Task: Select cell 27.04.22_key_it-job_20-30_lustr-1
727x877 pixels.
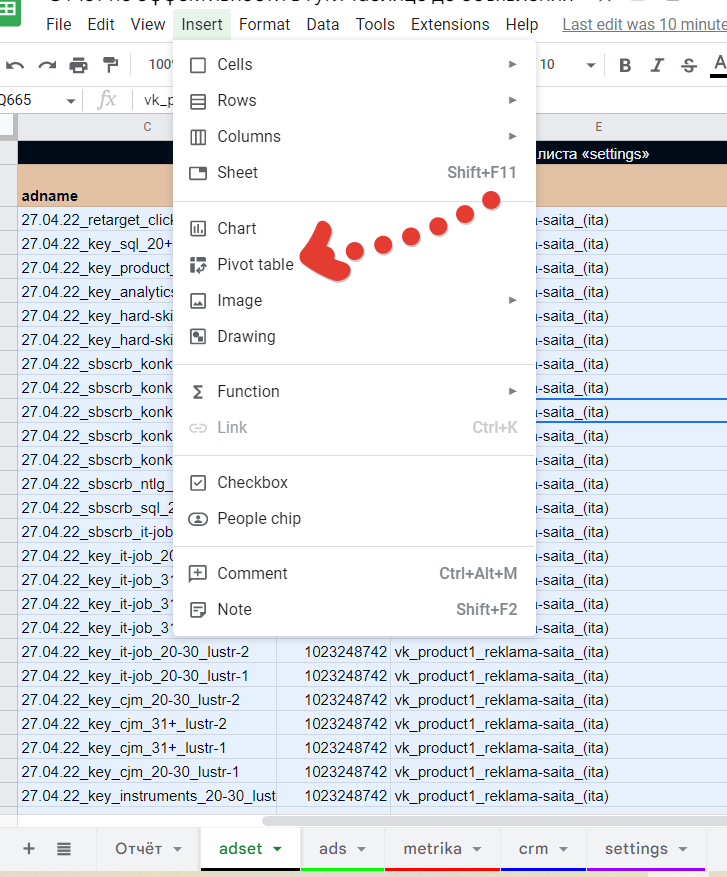Action: (147, 676)
